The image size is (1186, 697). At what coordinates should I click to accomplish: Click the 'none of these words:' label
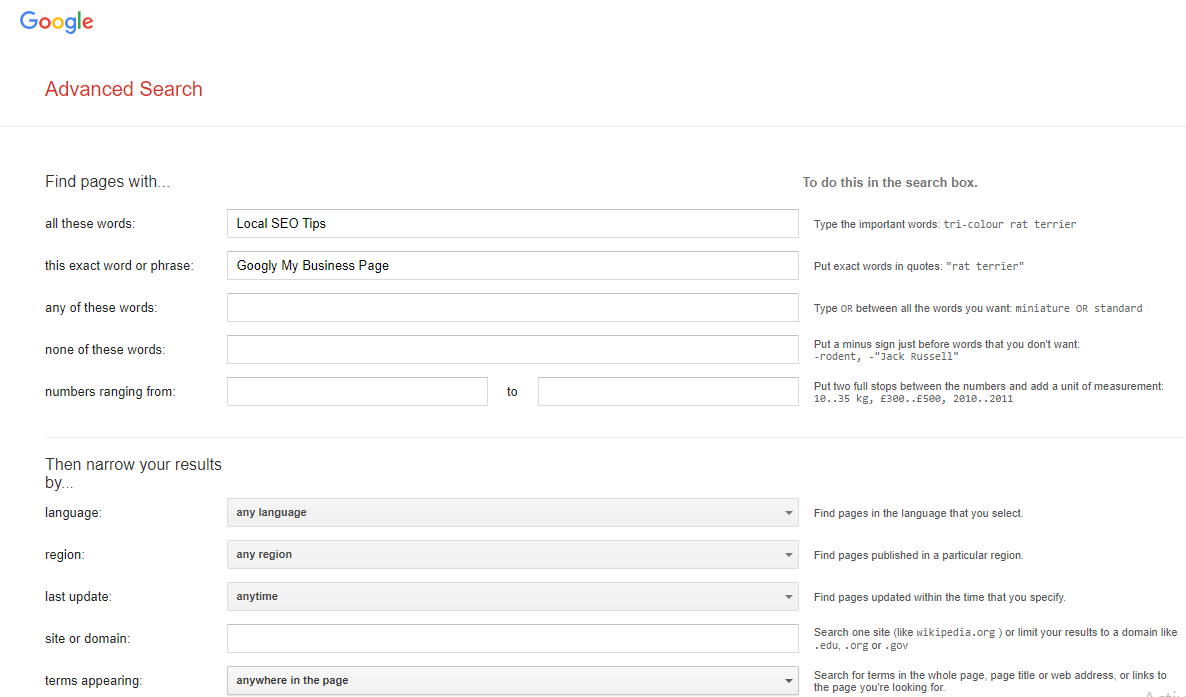pos(104,350)
